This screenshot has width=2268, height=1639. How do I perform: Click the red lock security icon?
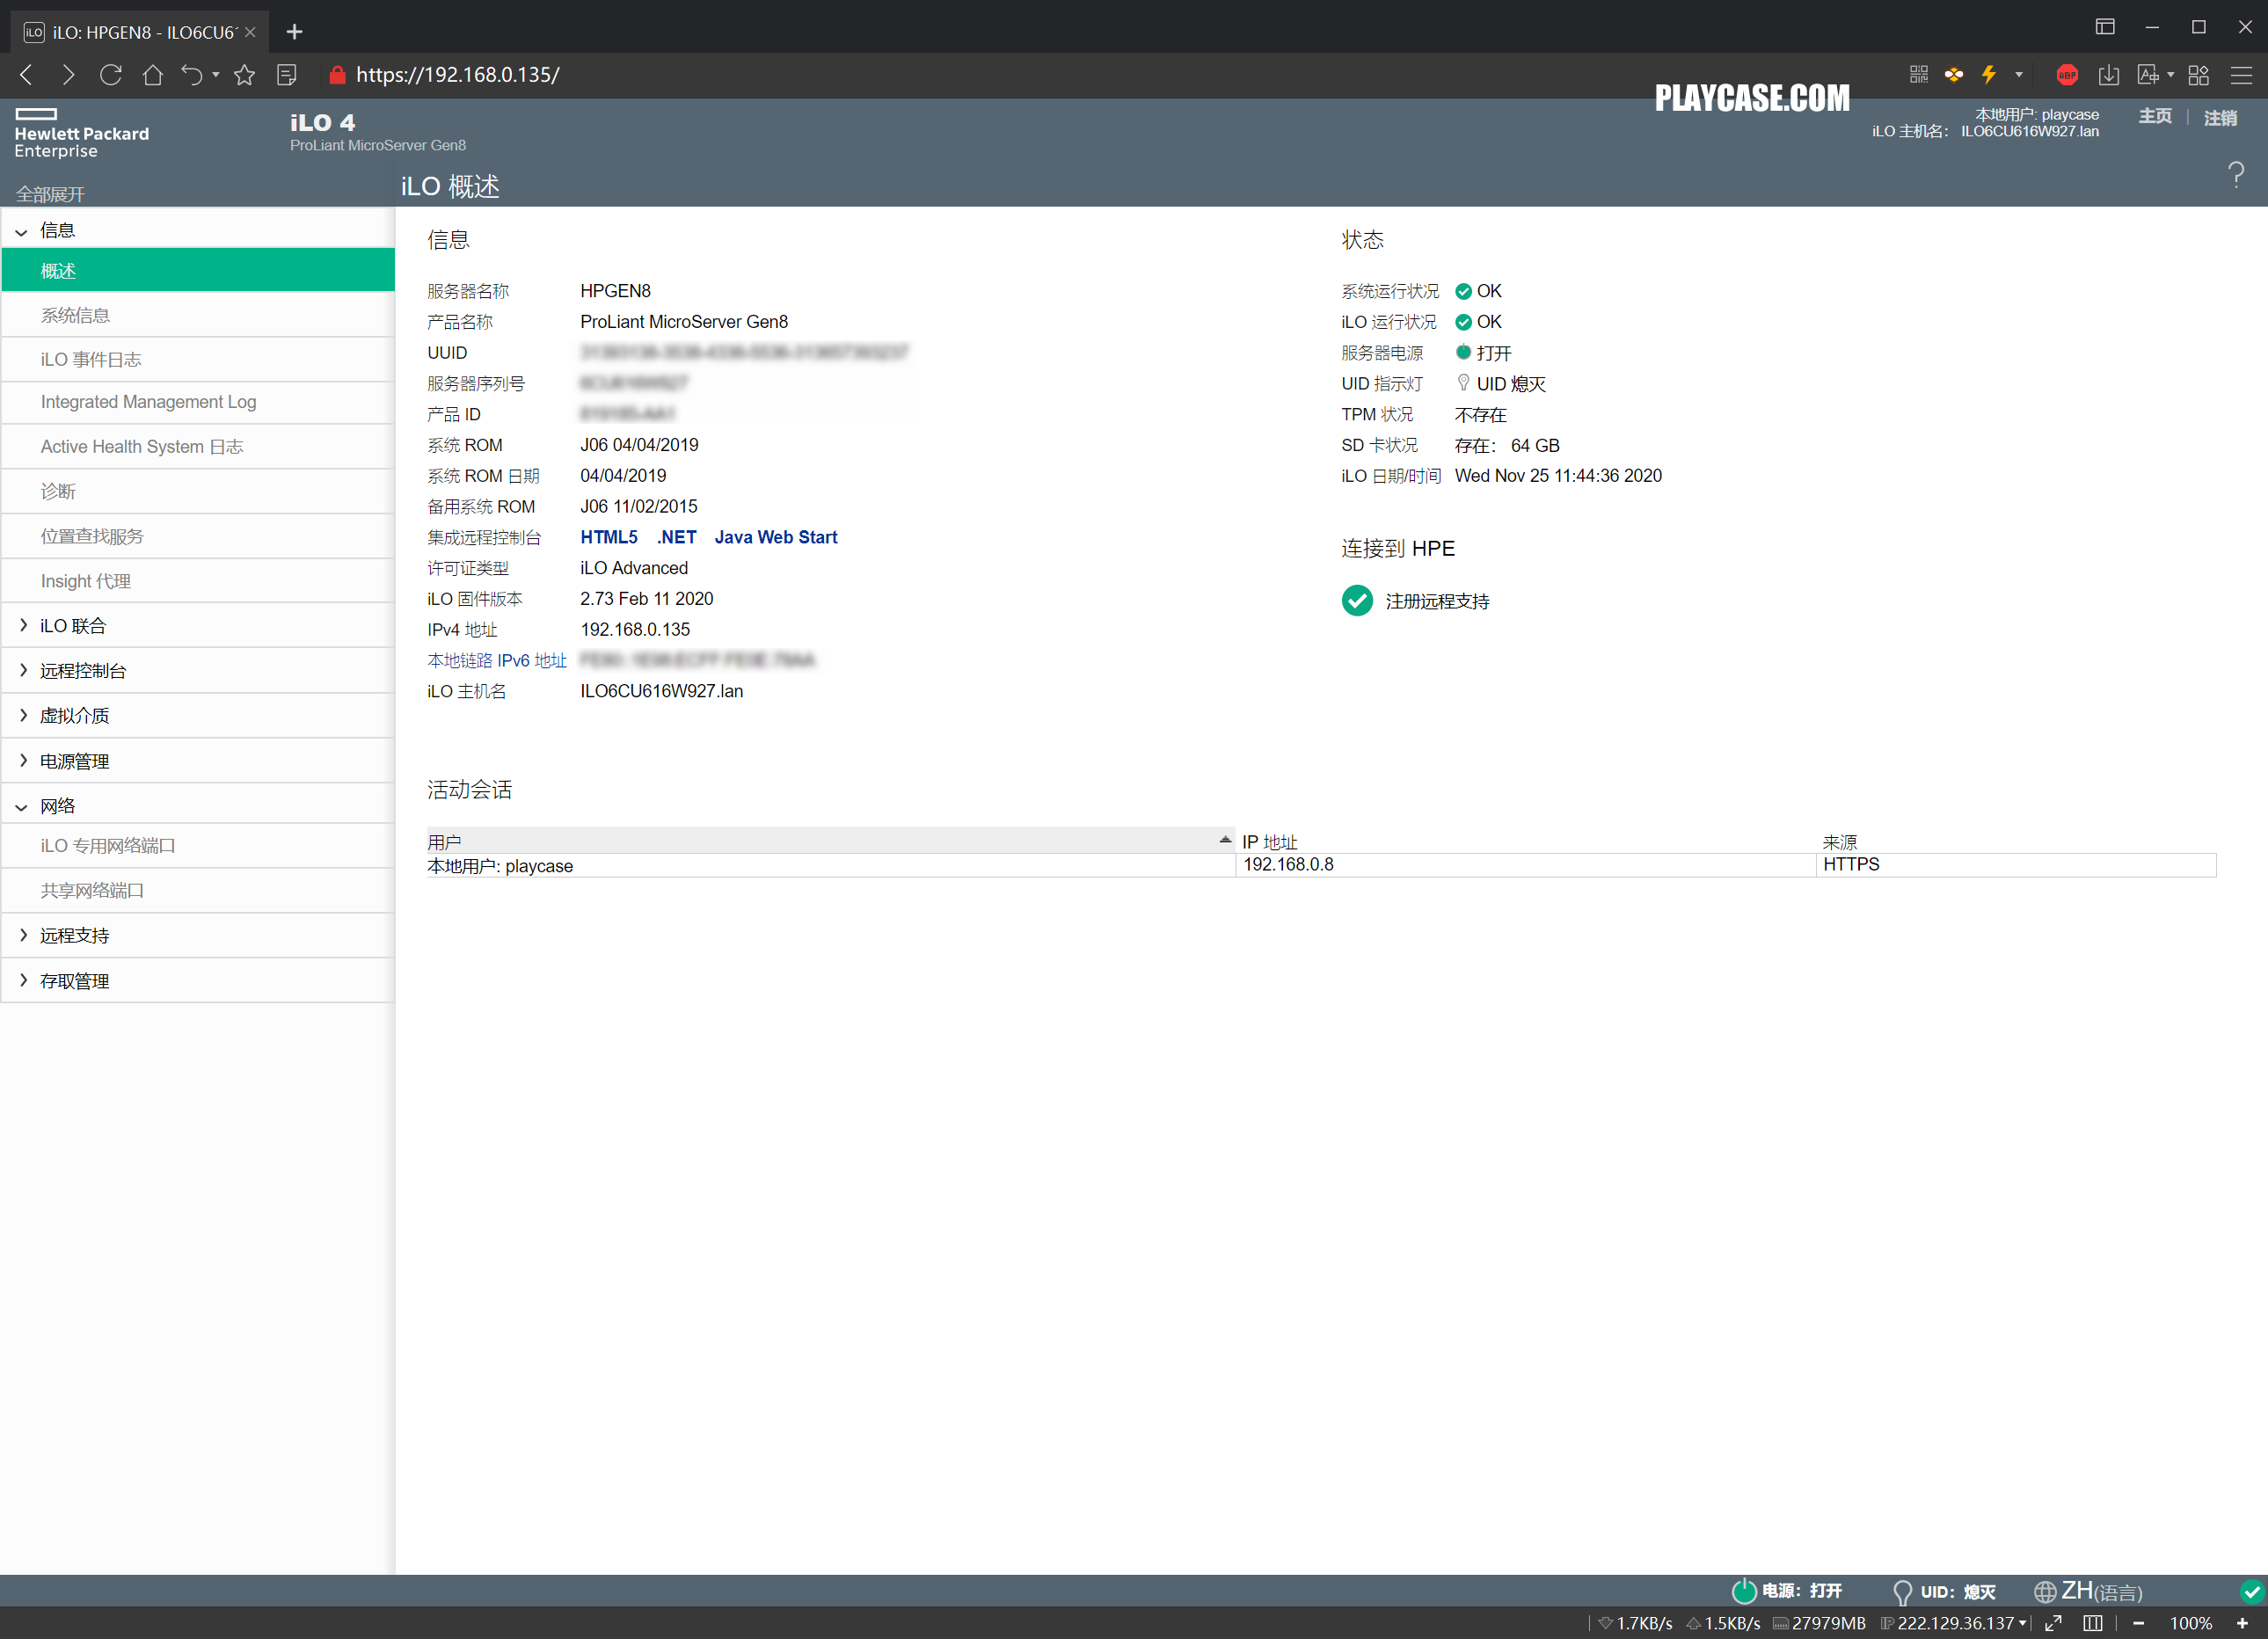coord(337,75)
